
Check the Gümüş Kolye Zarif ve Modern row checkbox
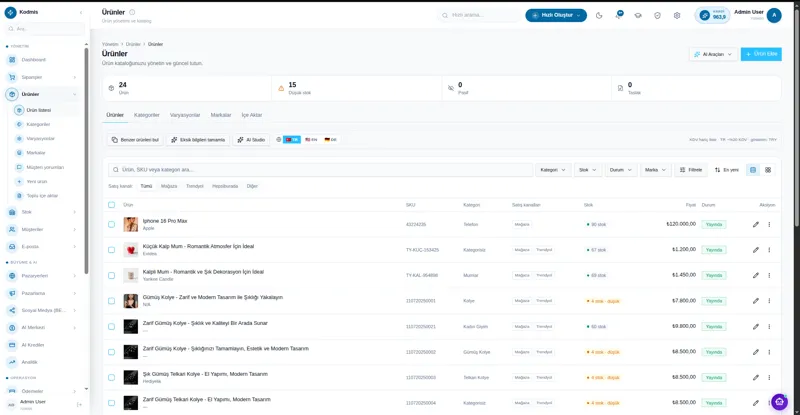pyautogui.click(x=111, y=301)
